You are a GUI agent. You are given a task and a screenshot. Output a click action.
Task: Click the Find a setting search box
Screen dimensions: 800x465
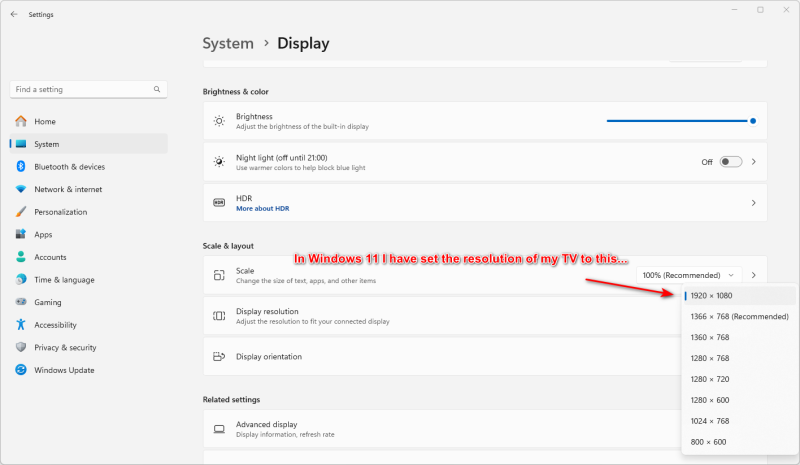(80, 90)
